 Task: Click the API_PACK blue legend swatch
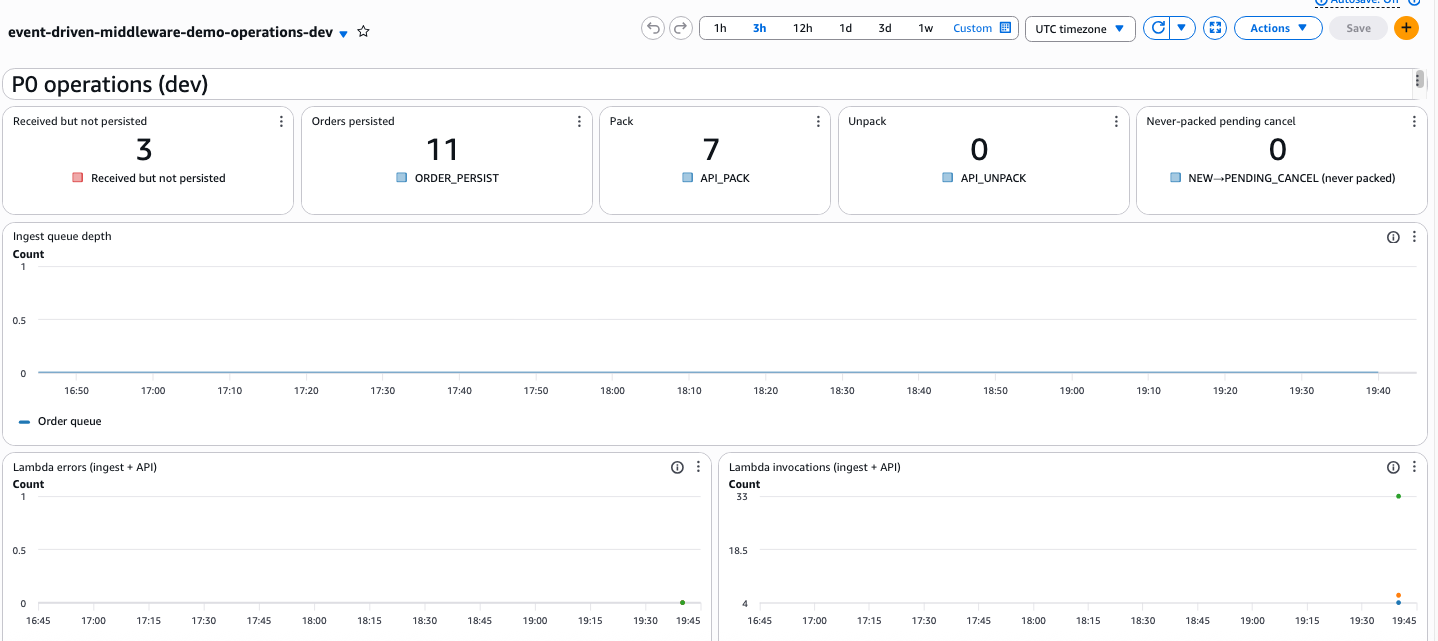point(687,178)
